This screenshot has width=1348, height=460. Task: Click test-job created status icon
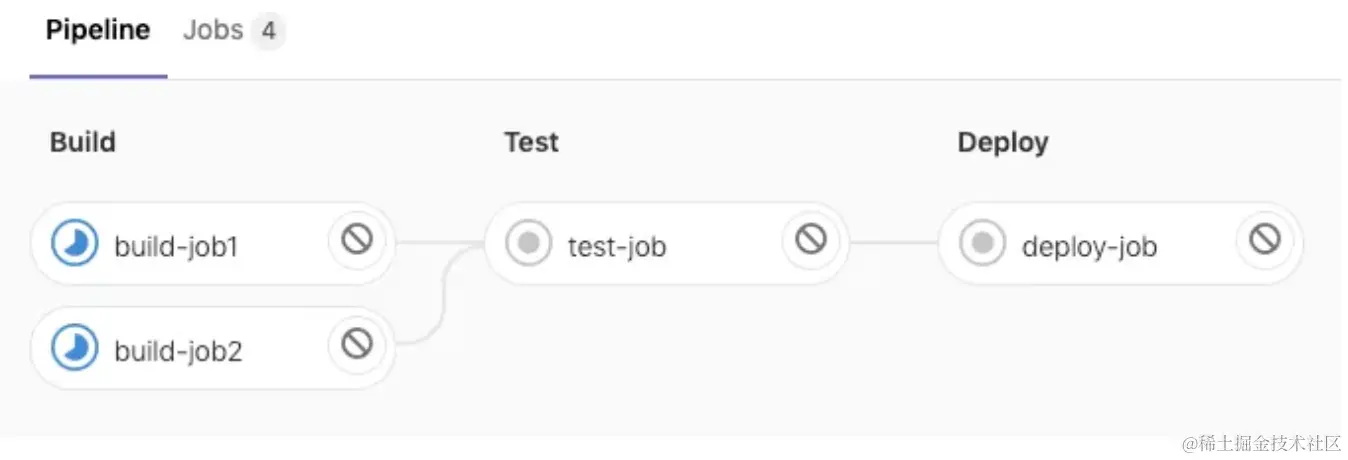click(x=529, y=244)
